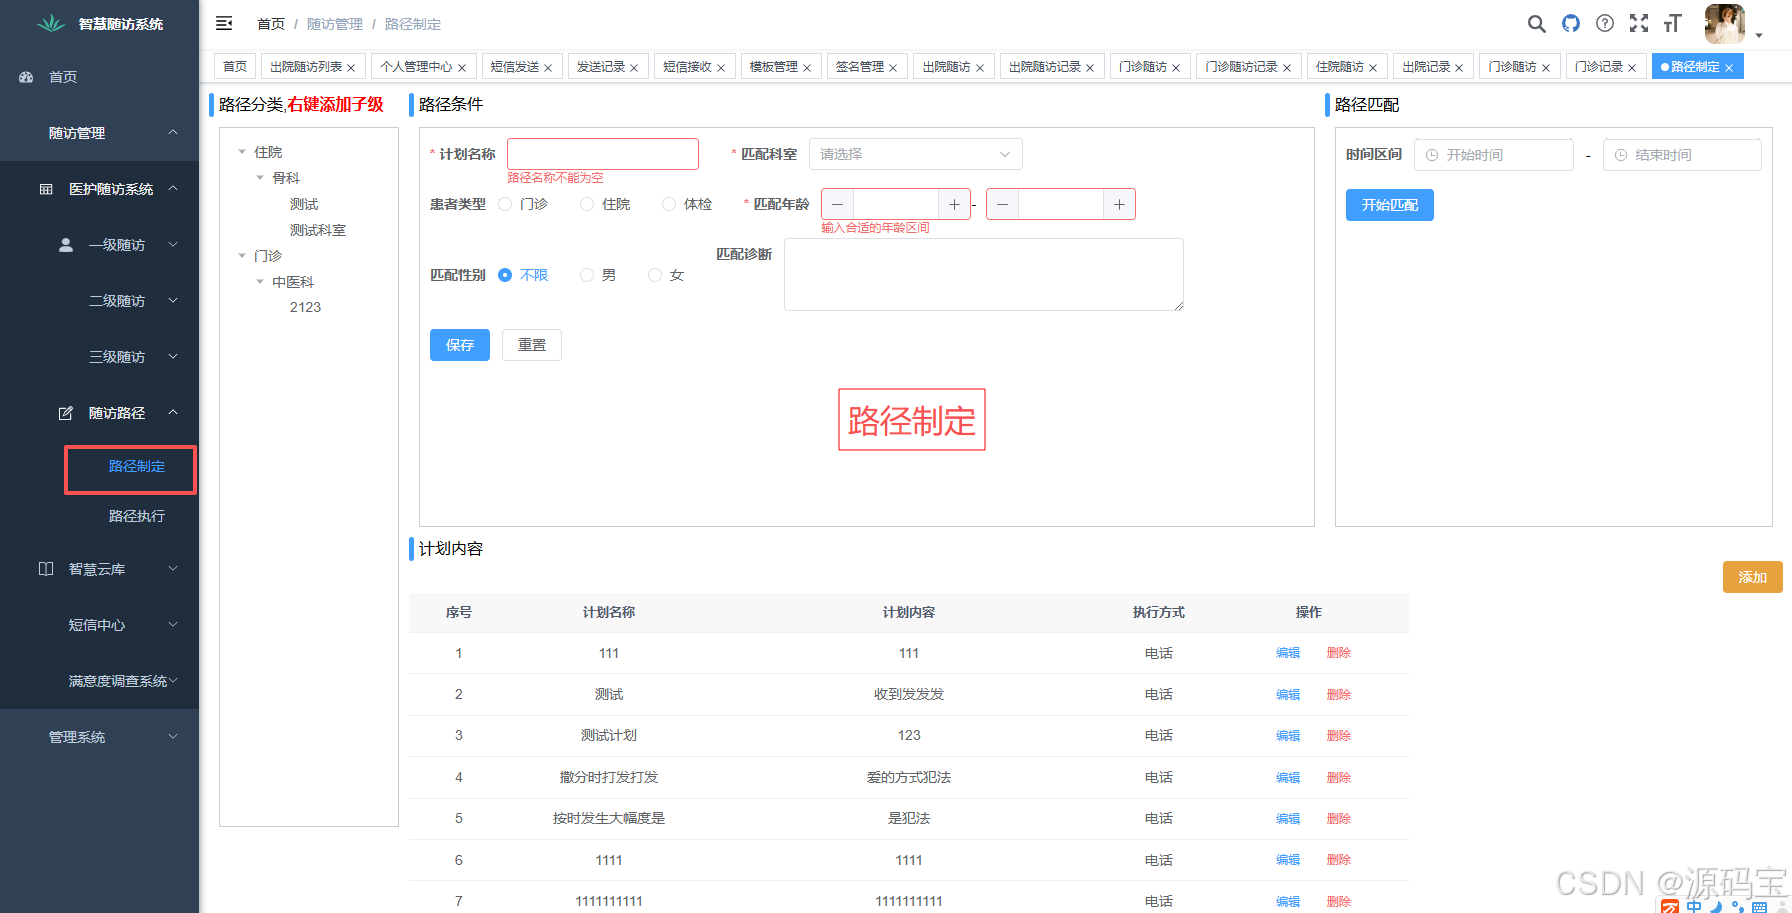This screenshot has height=913, width=1792.
Task: Collapse the 骨科 tree node
Action: [260, 178]
